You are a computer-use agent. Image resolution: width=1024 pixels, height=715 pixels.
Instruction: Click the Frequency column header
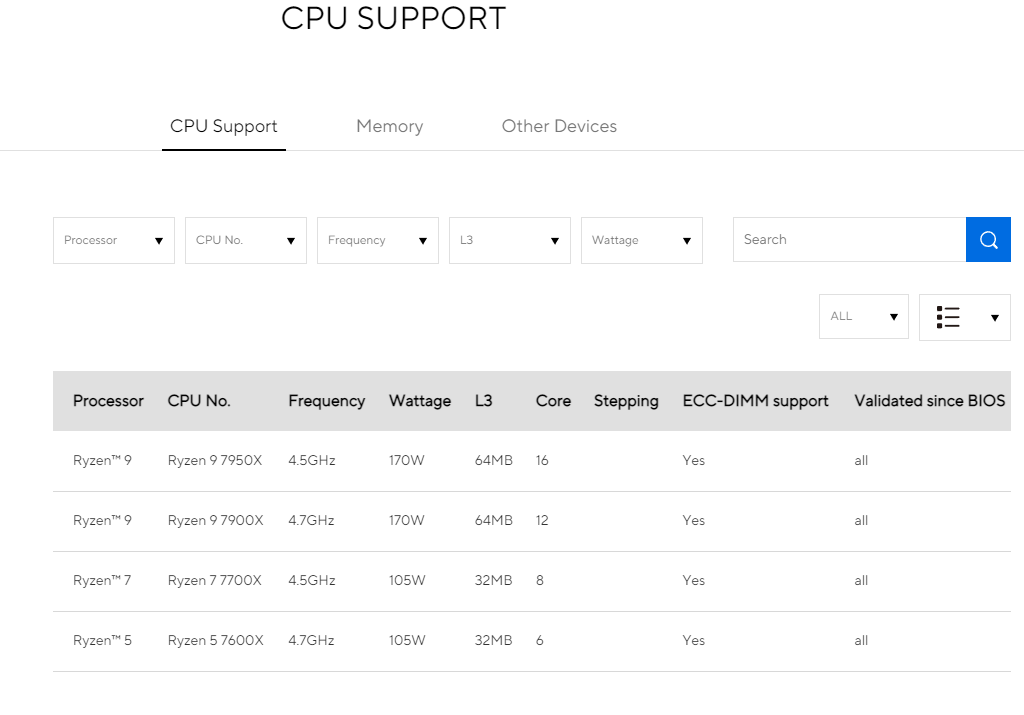tap(326, 401)
